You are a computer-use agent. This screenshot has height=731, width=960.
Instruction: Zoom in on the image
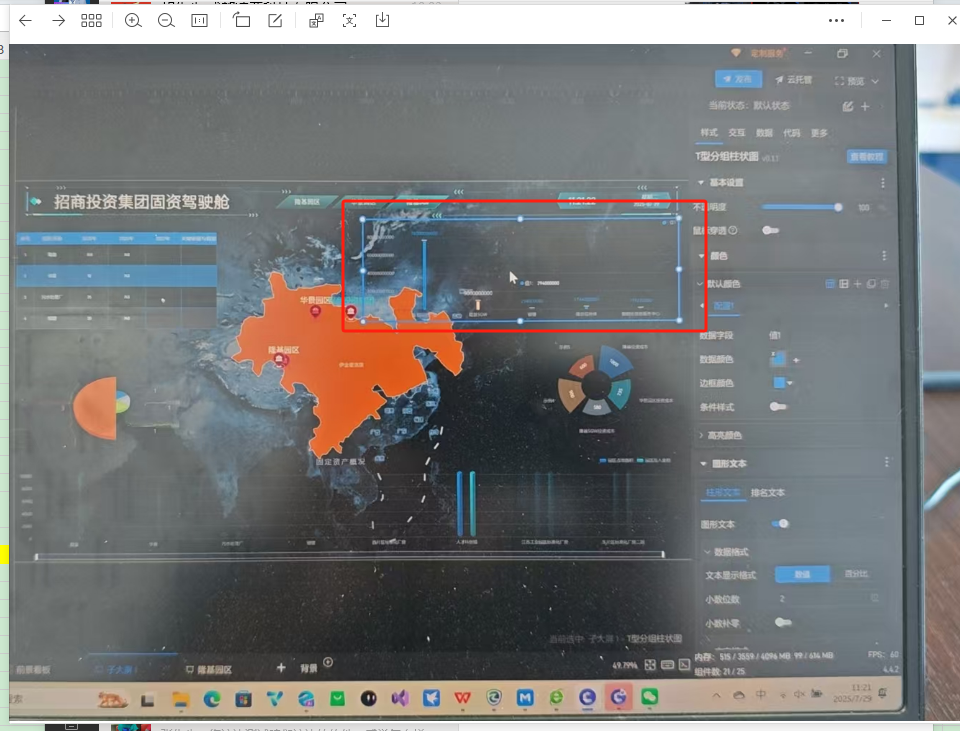pos(133,21)
